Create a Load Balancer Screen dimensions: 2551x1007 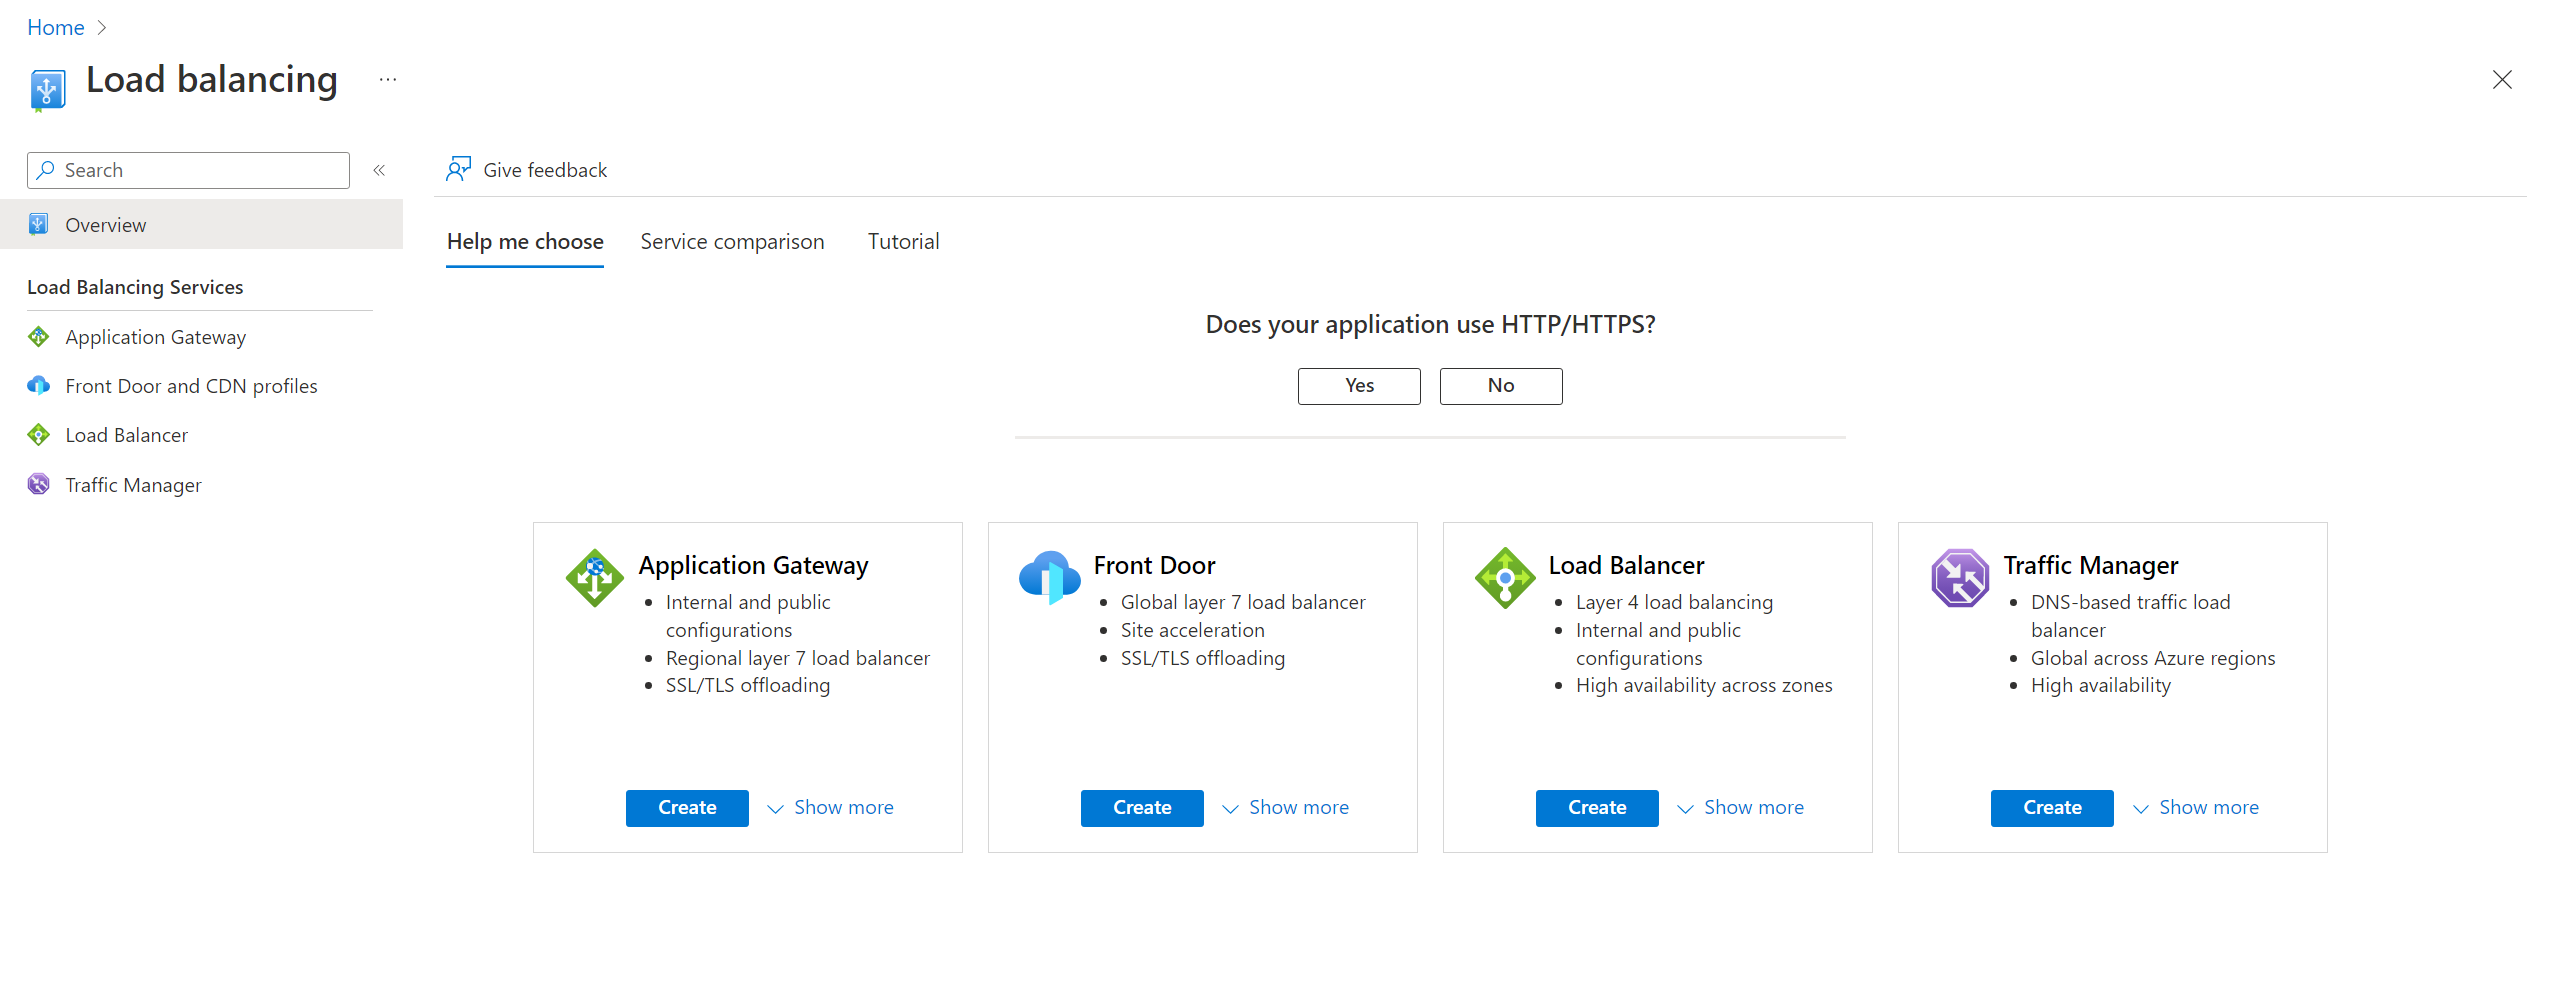(x=1597, y=808)
